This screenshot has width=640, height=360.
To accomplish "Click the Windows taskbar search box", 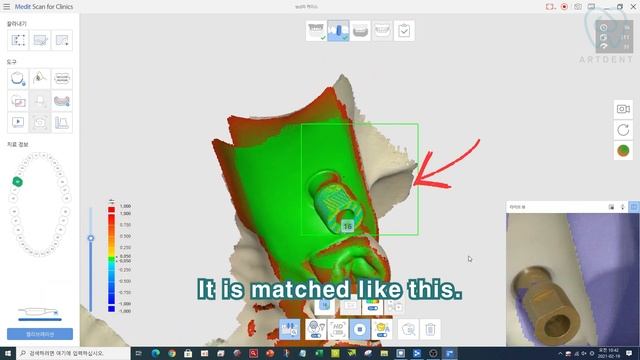I will (73, 353).
